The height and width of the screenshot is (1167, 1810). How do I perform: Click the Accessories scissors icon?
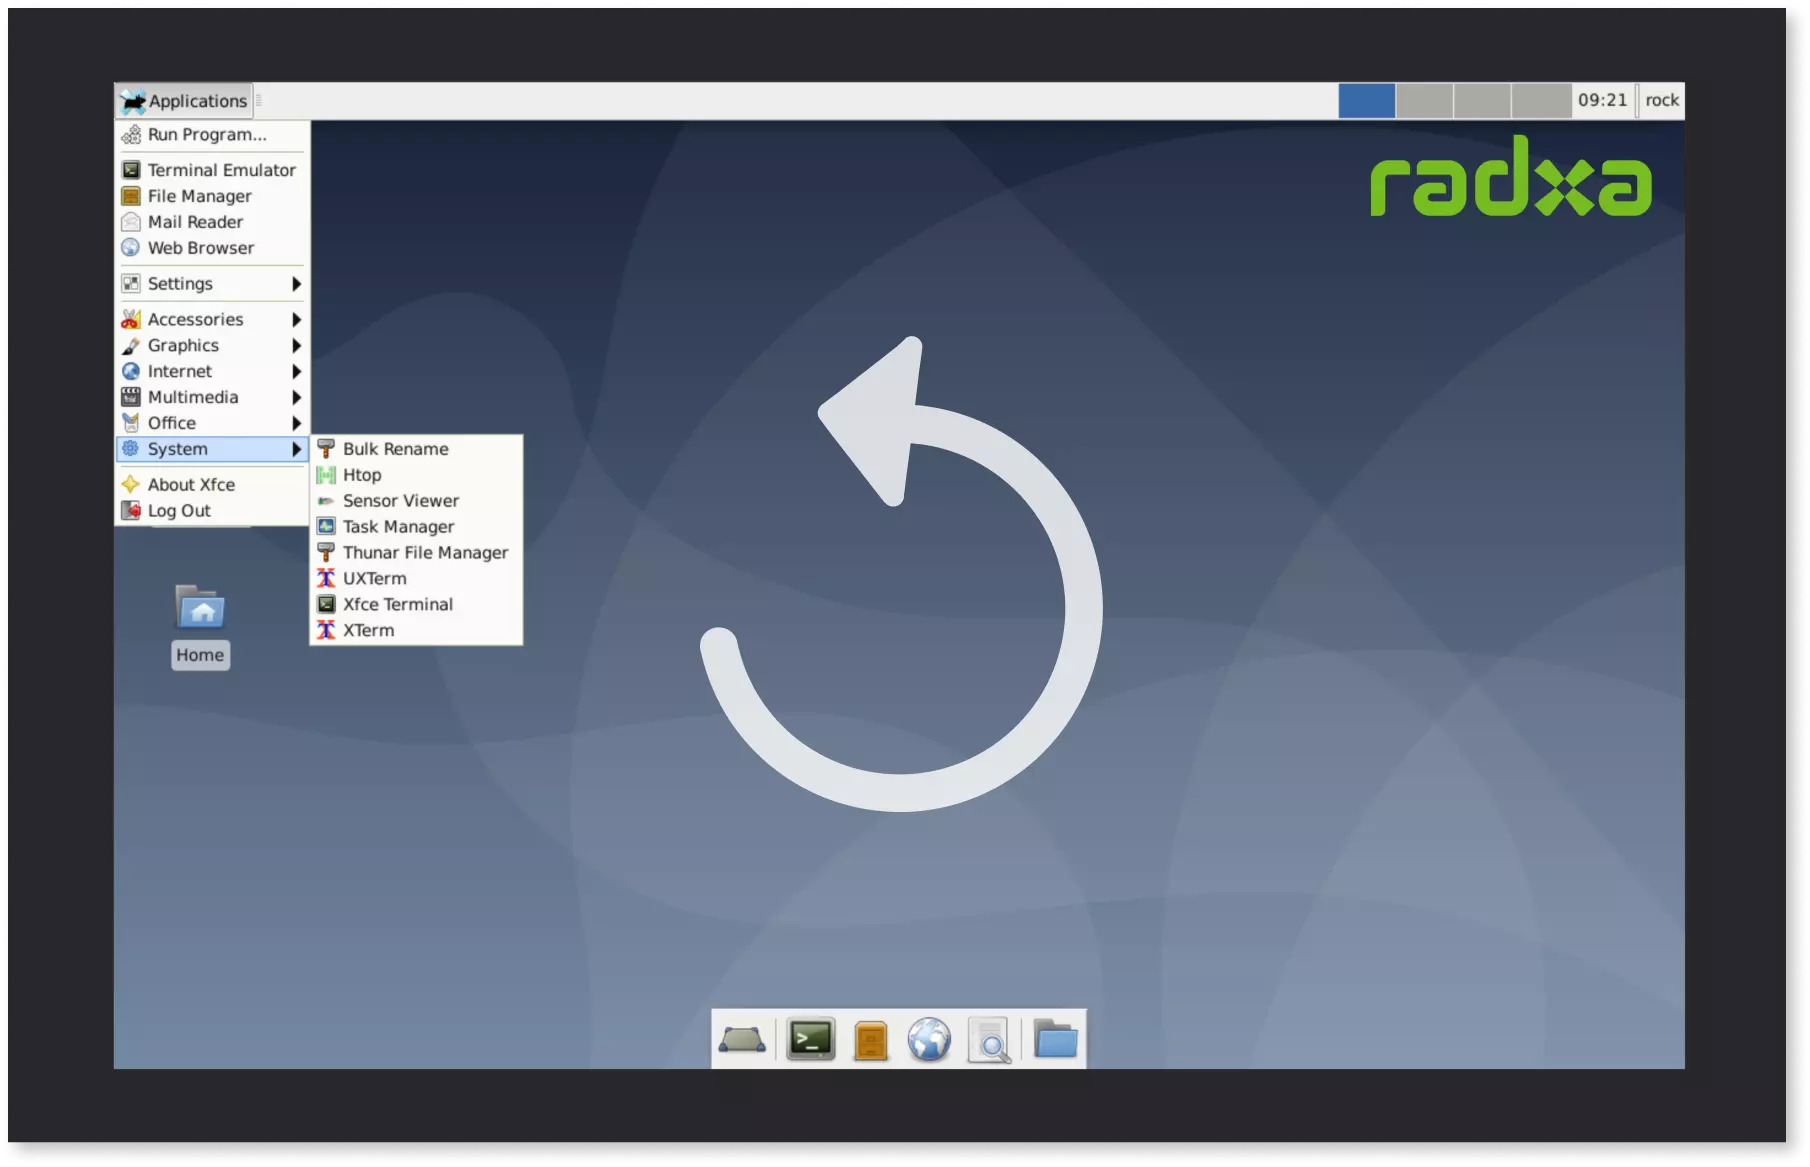[x=131, y=320]
